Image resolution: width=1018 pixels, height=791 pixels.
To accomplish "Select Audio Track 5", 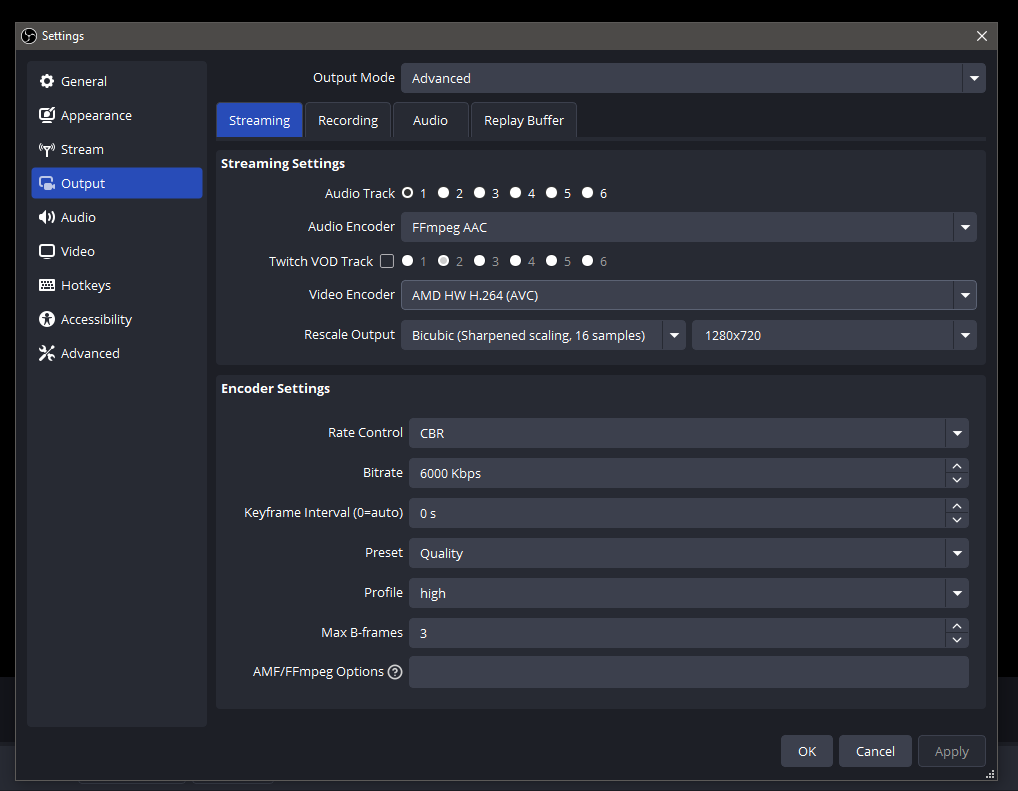I will coord(551,193).
